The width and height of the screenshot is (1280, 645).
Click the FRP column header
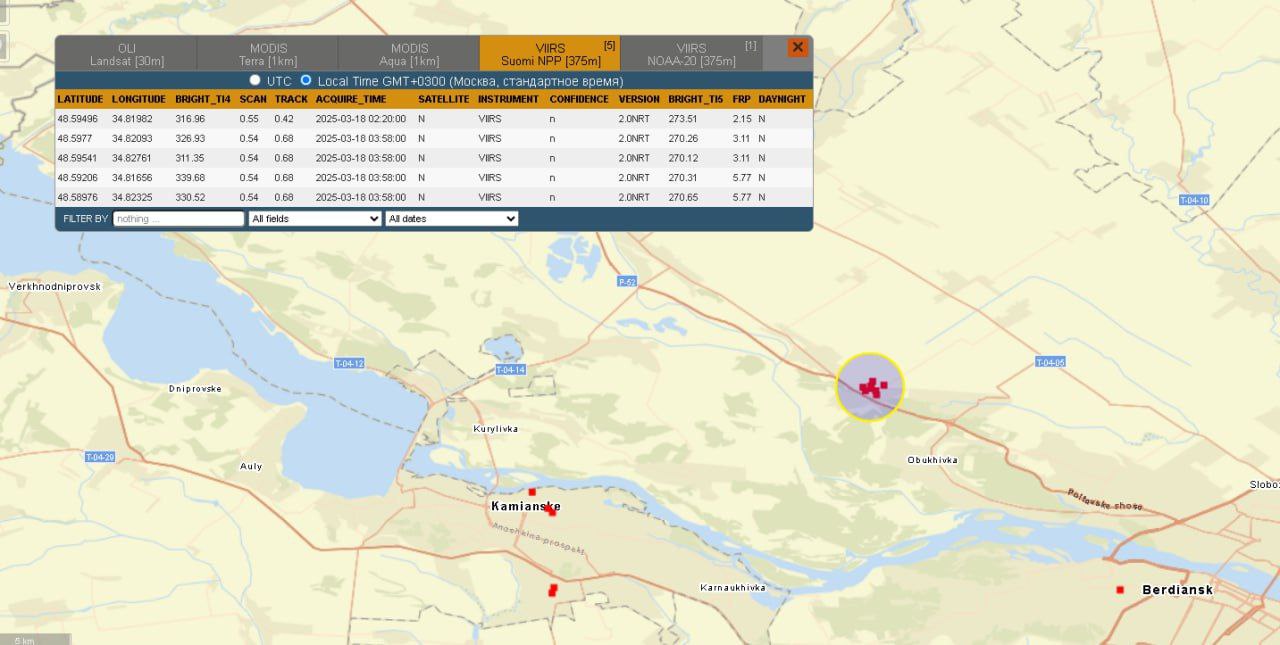[741, 99]
